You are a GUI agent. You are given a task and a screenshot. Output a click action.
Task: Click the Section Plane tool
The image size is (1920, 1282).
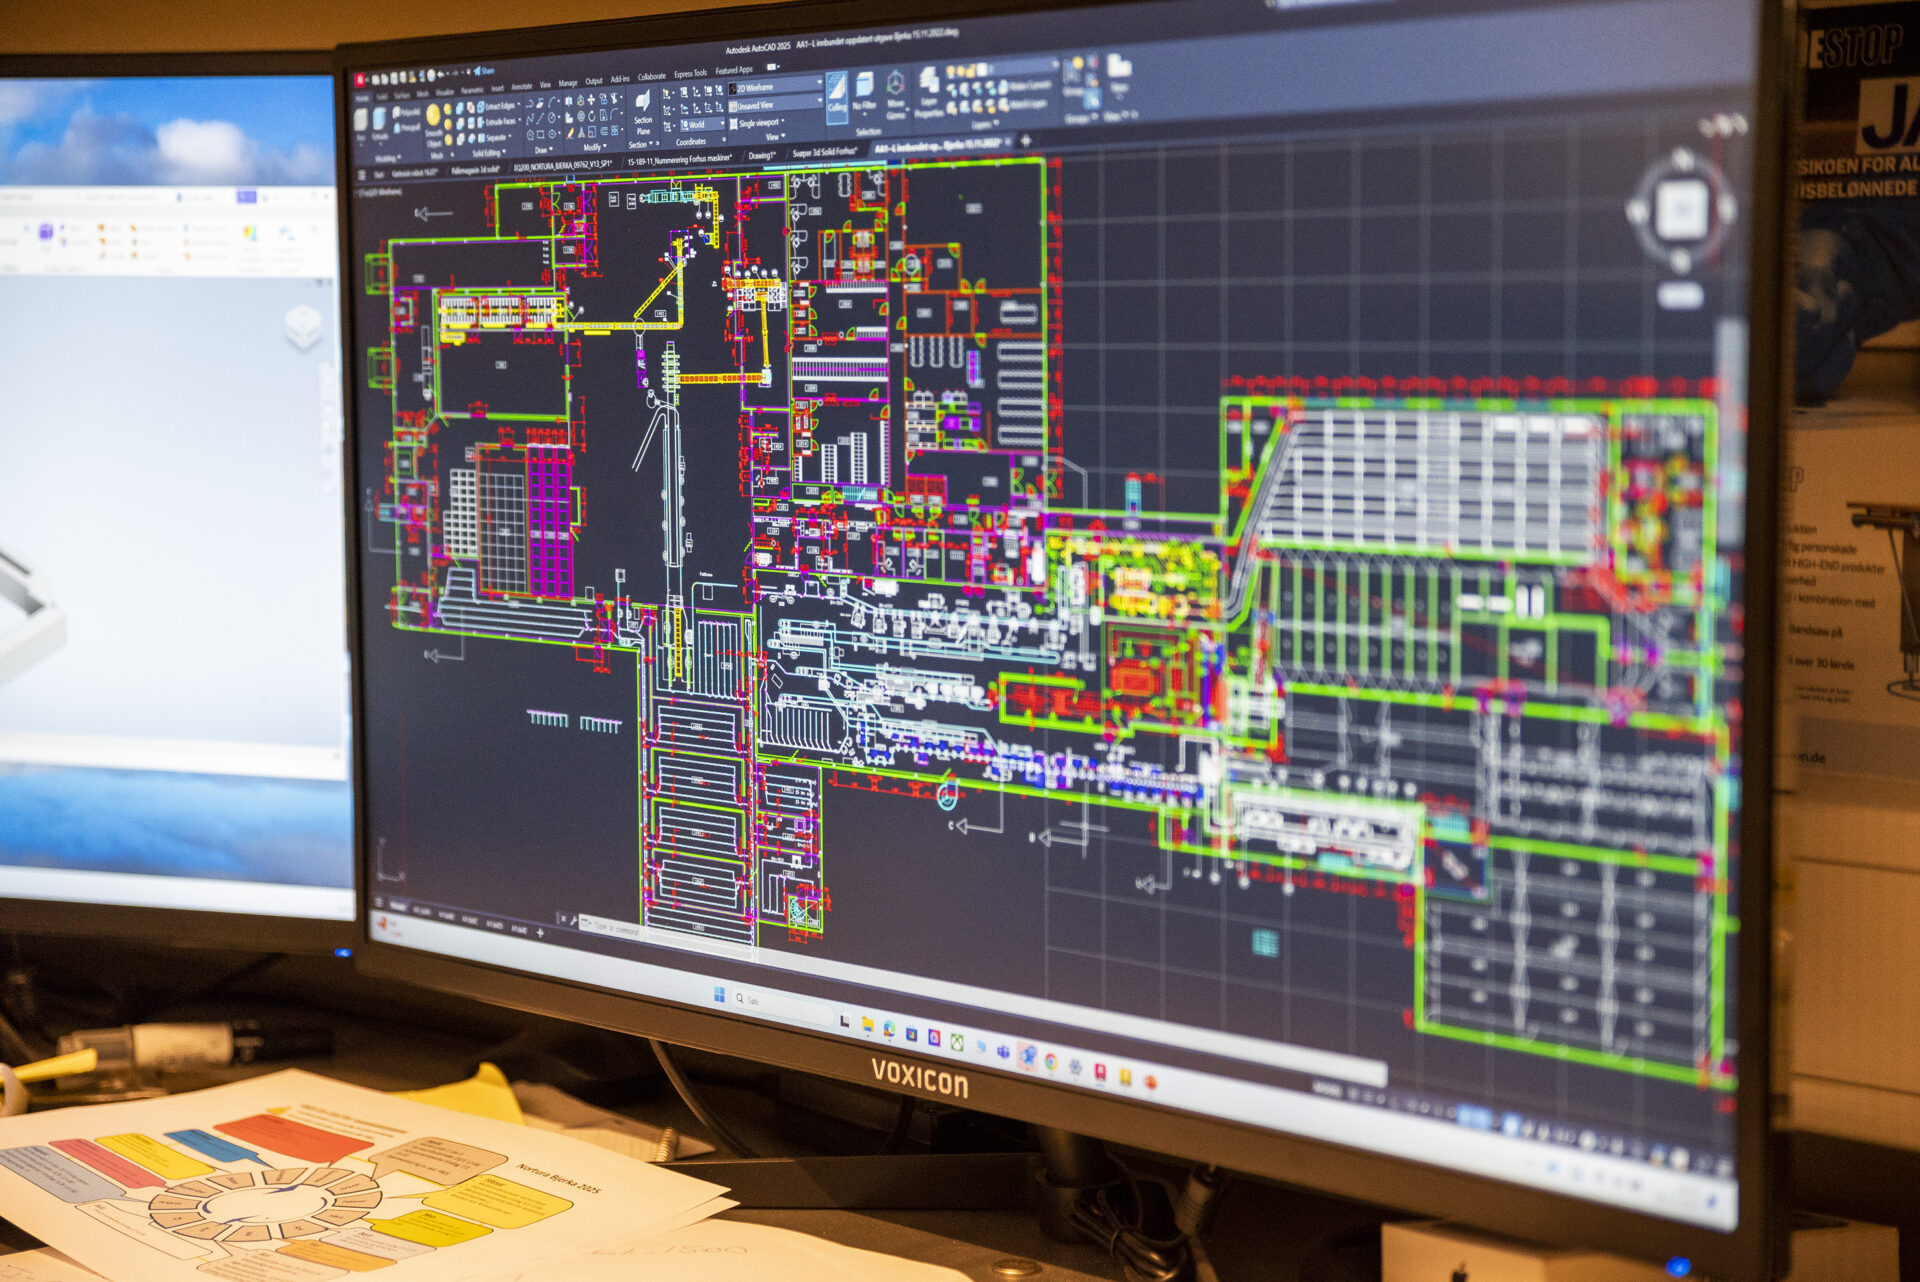pyautogui.click(x=643, y=114)
